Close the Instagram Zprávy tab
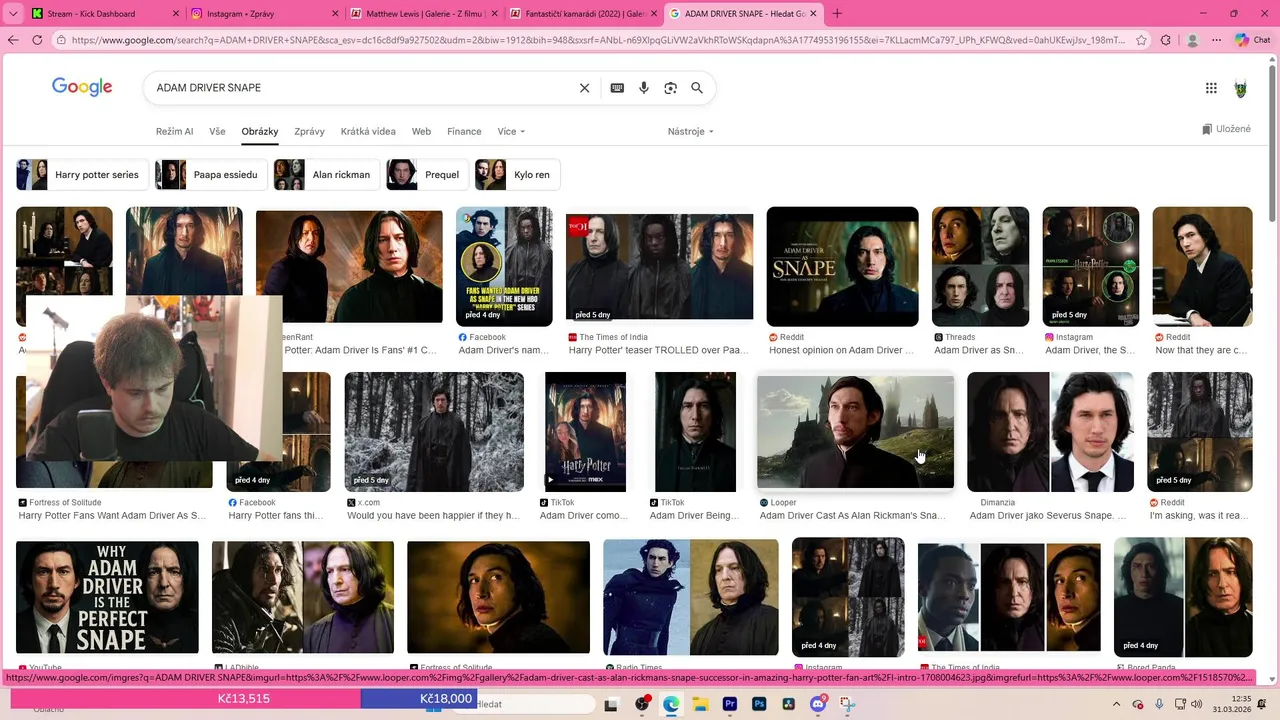The image size is (1280, 720). [335, 14]
